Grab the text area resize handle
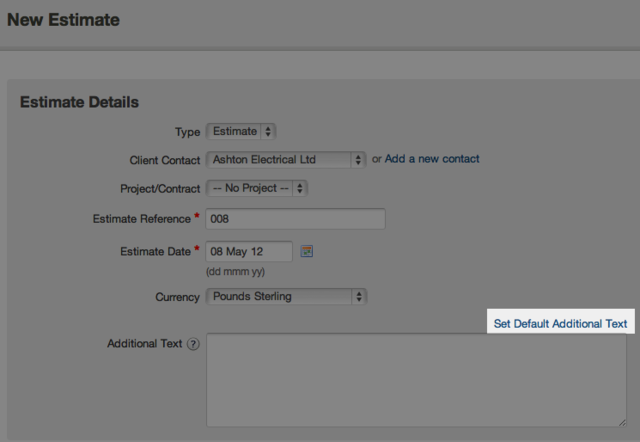This screenshot has height=442, width=640. point(622,422)
